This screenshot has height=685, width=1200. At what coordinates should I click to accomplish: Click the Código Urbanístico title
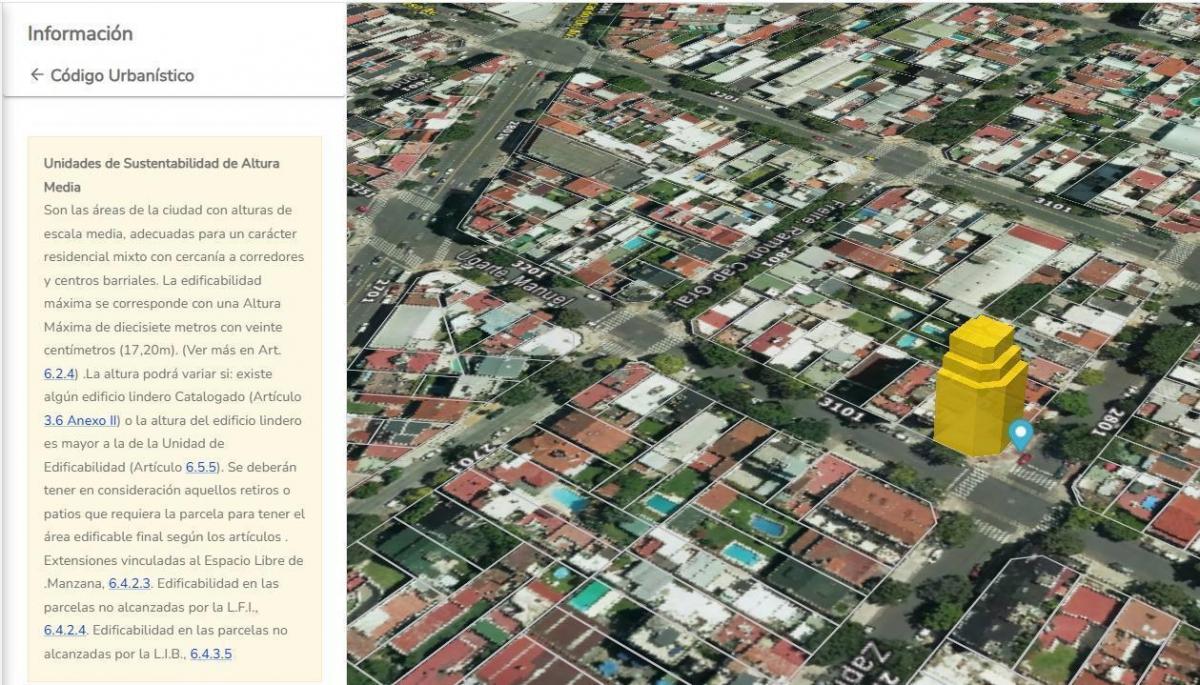[x=122, y=75]
